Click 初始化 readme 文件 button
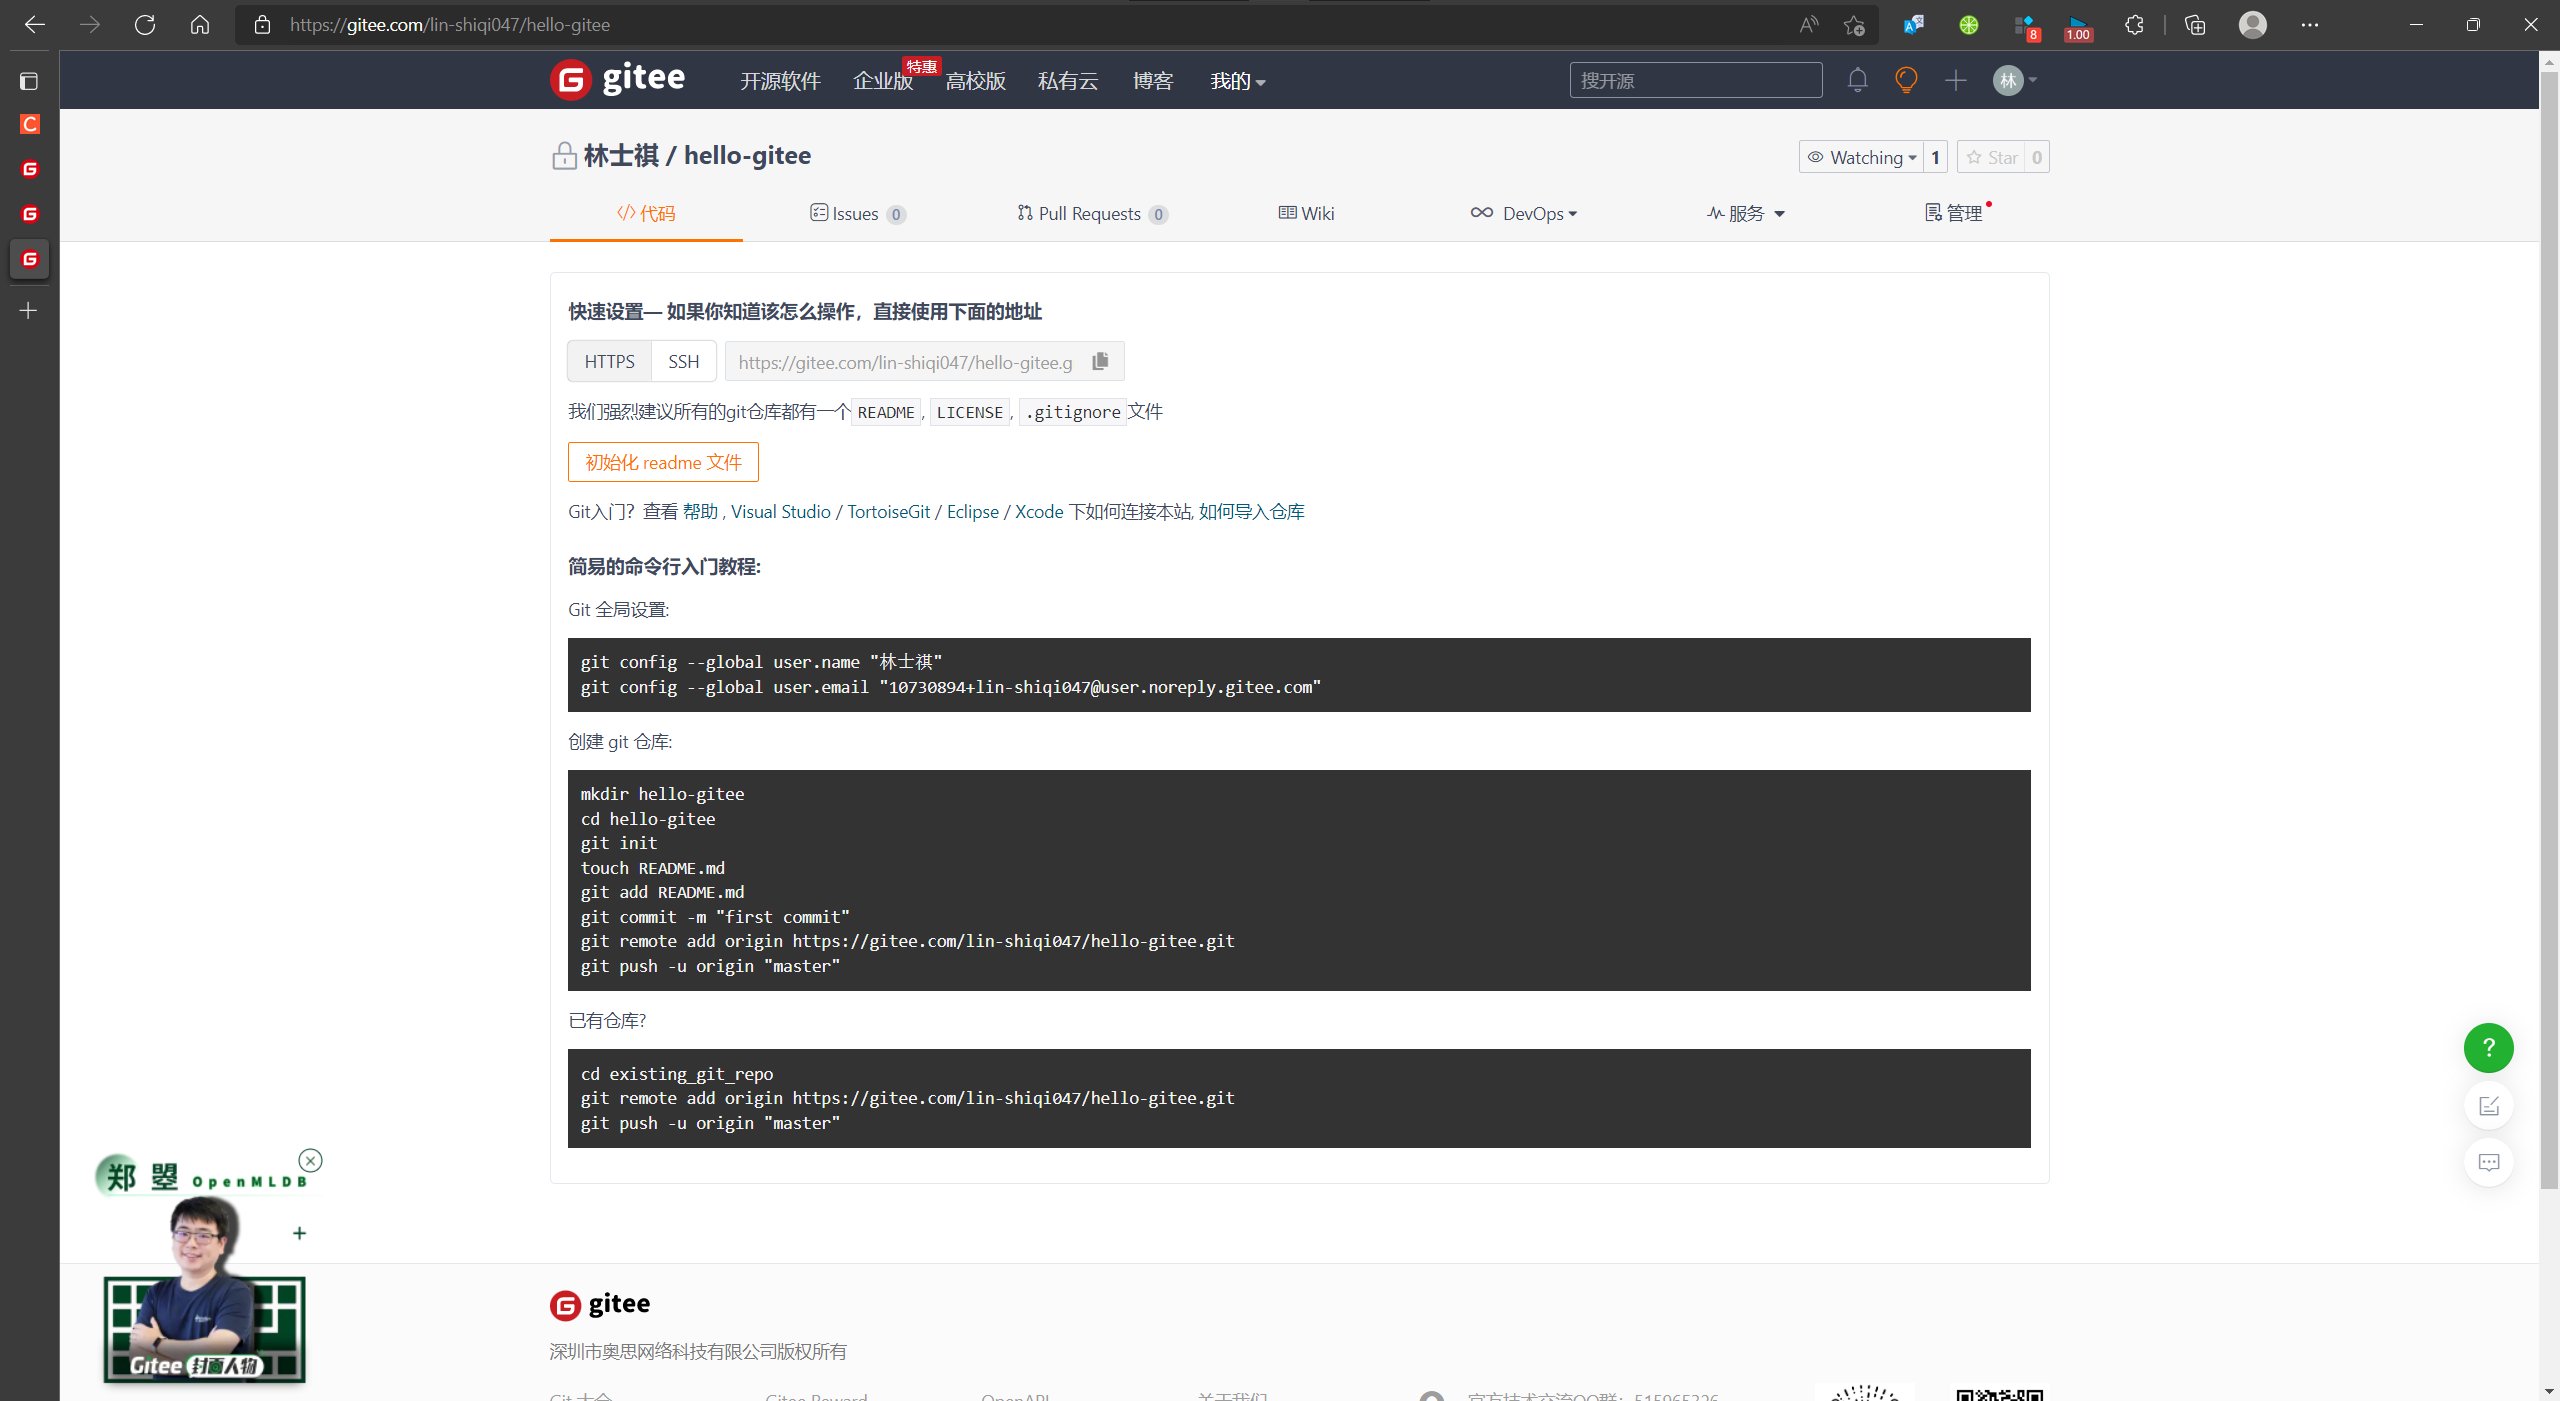Viewport: 2560px width, 1401px height. (x=663, y=462)
